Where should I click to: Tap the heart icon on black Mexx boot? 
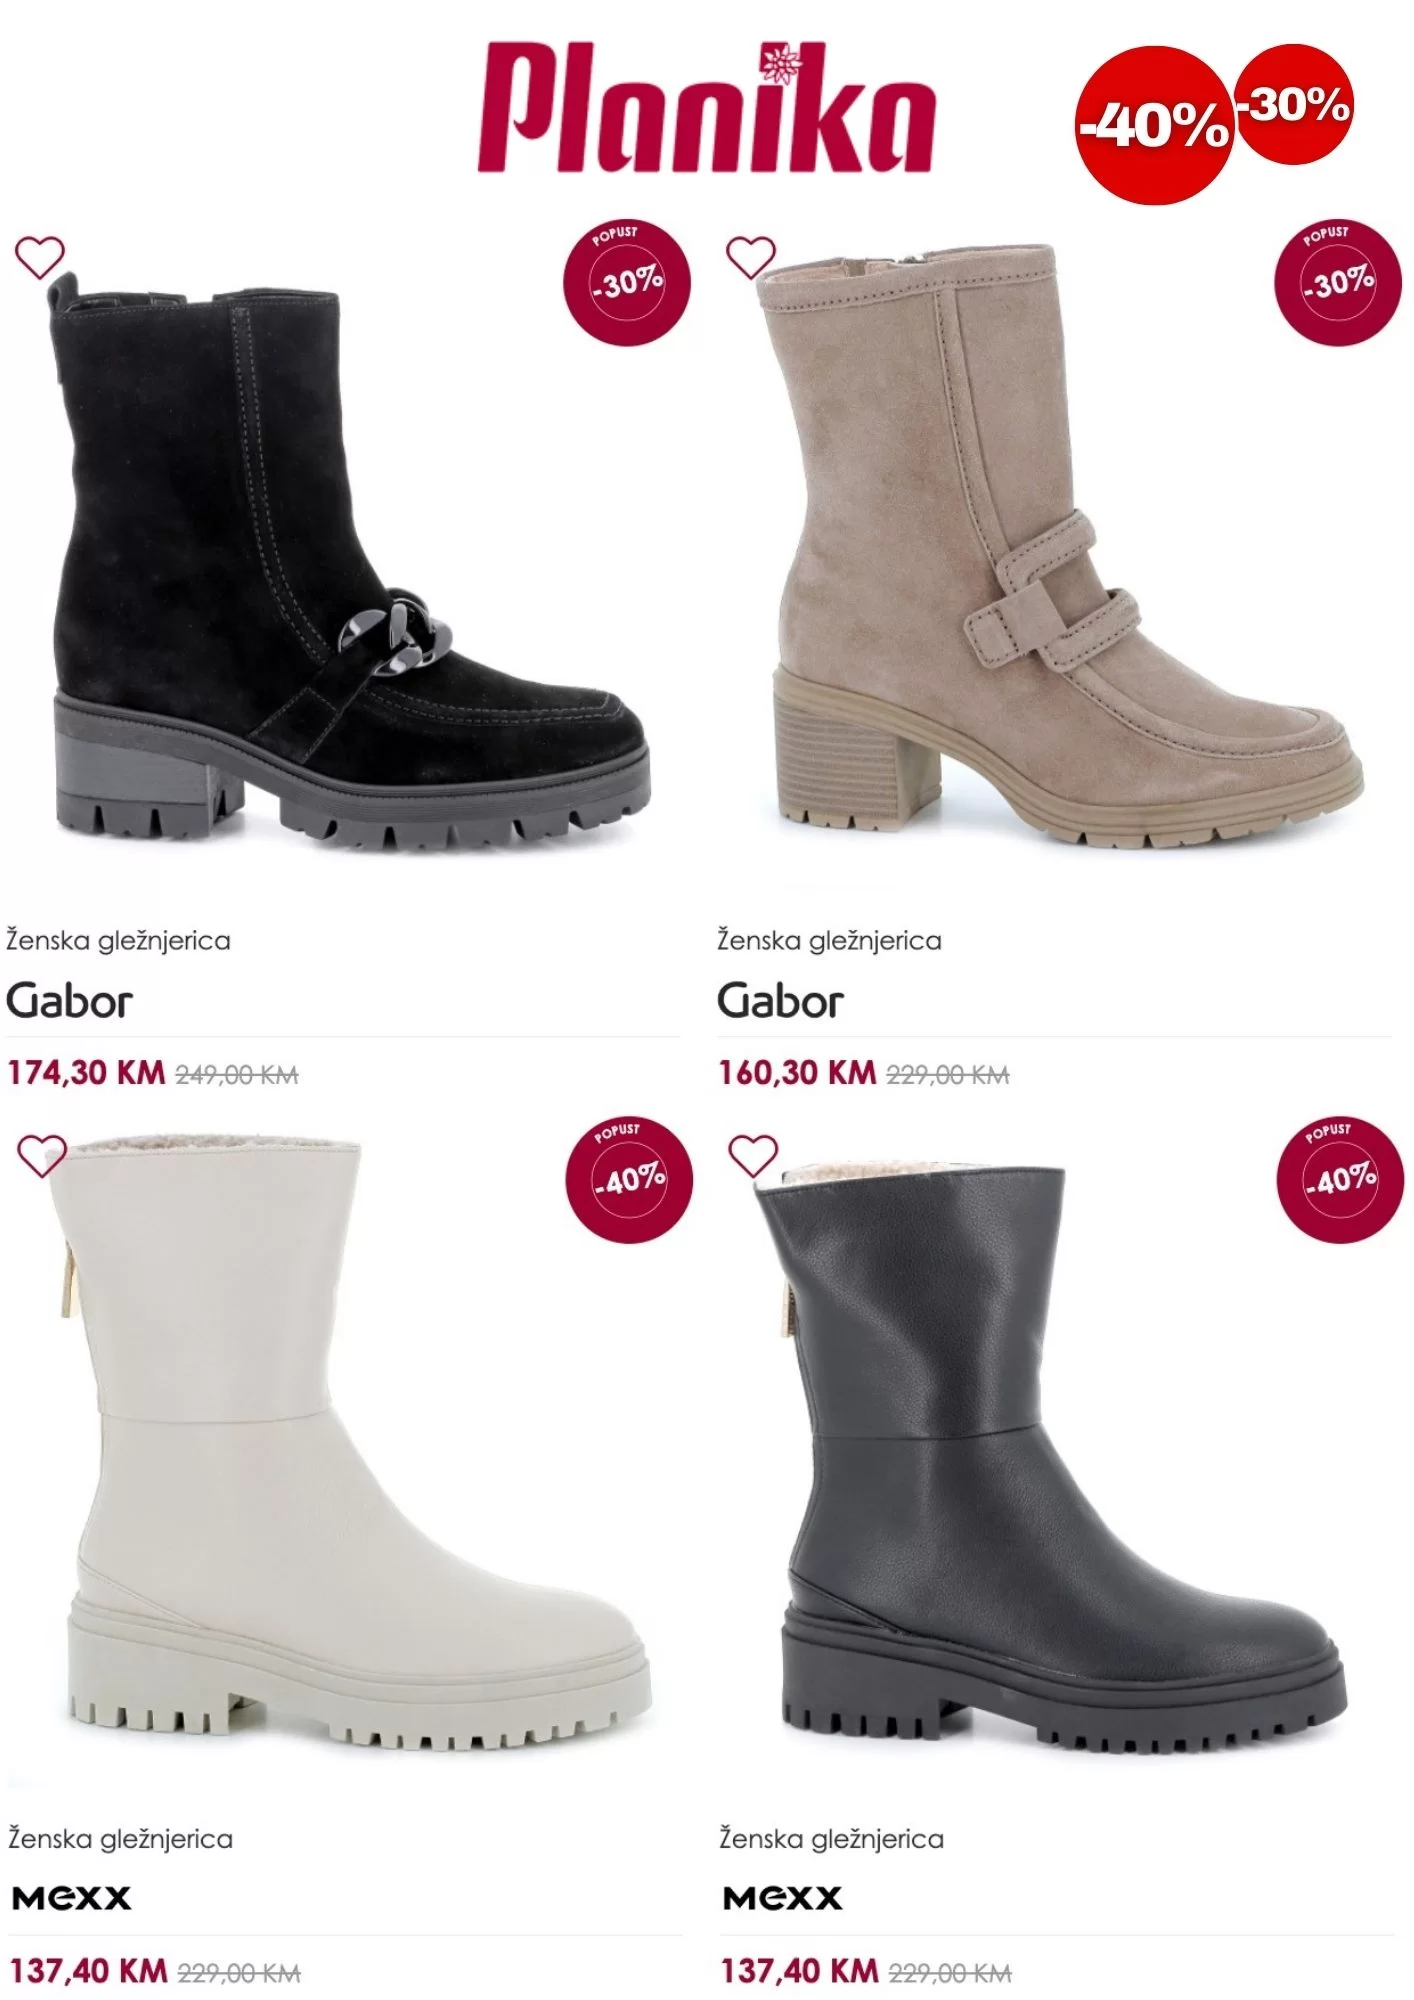click(753, 1157)
